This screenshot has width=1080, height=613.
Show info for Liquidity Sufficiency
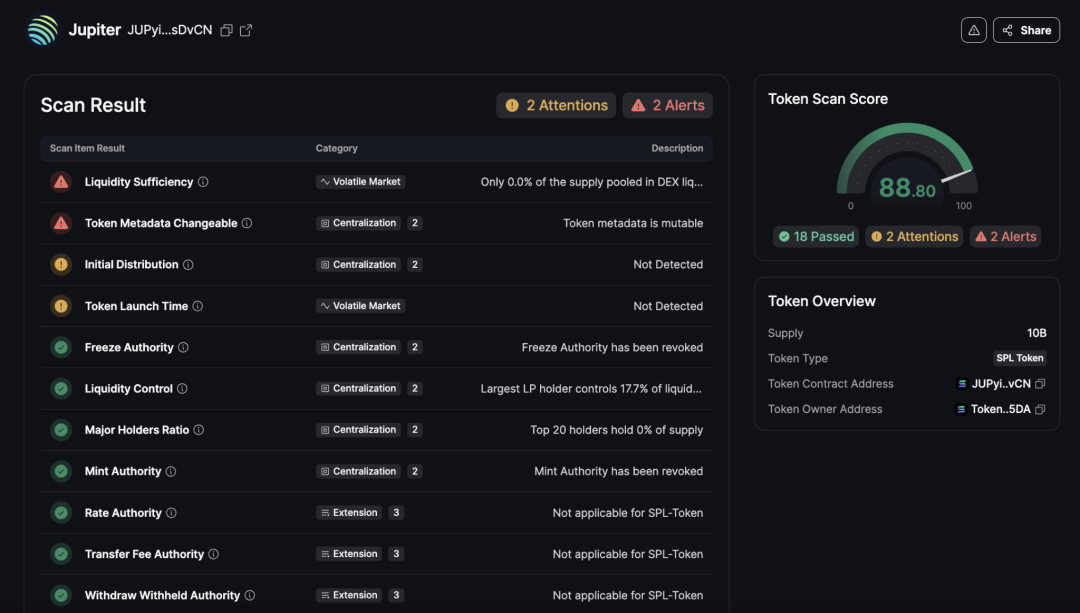click(x=203, y=182)
